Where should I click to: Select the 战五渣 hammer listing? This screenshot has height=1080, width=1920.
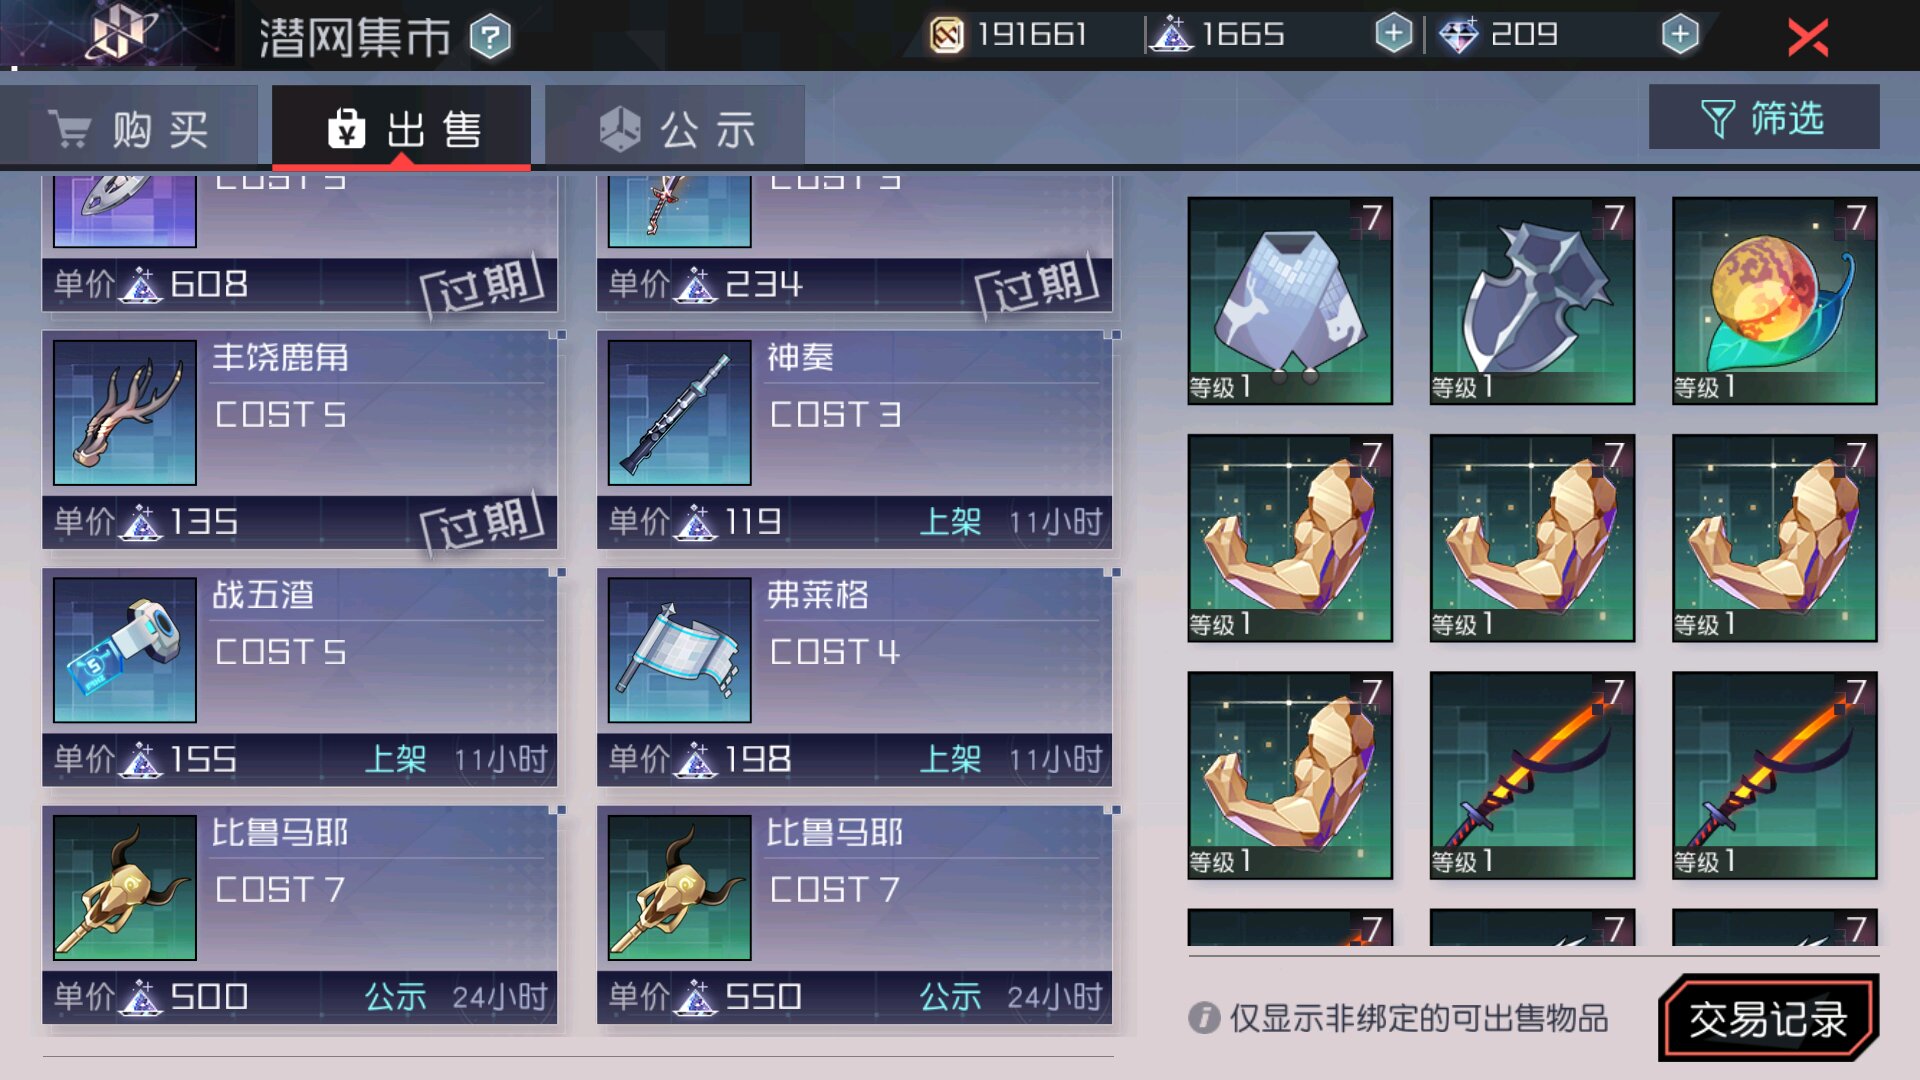coord(300,677)
